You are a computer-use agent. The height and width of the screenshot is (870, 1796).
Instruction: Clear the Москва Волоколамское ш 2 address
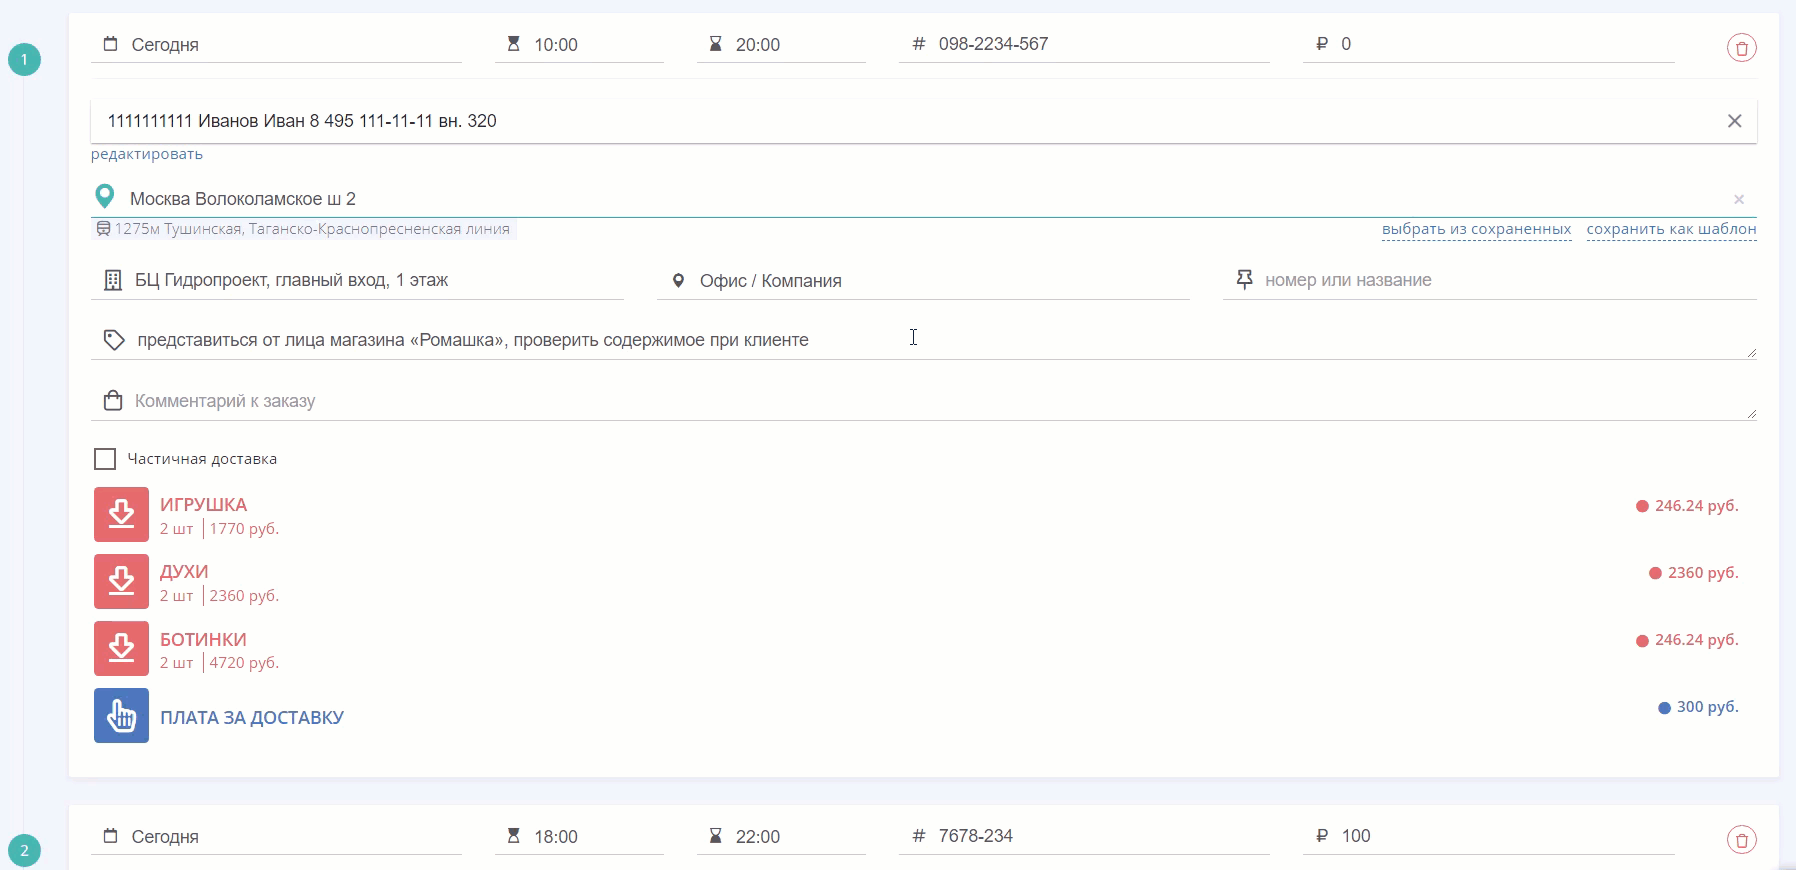pos(1739,199)
